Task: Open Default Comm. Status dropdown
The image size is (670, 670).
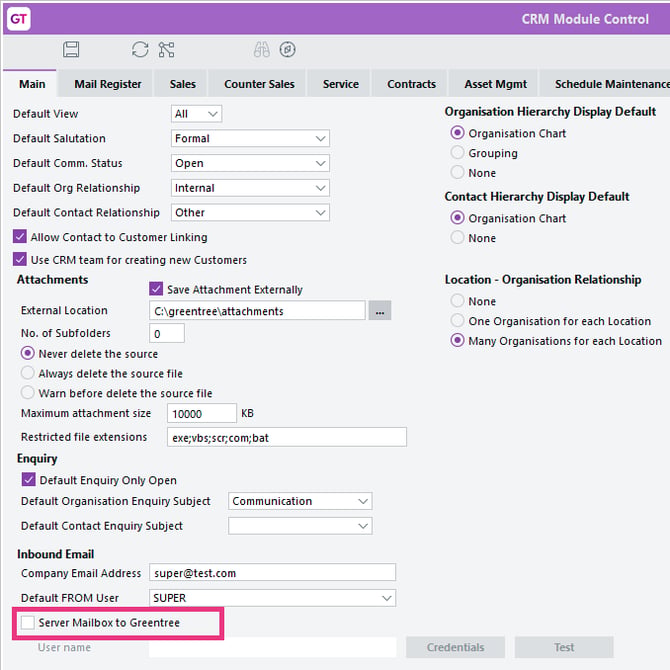Action: point(250,163)
